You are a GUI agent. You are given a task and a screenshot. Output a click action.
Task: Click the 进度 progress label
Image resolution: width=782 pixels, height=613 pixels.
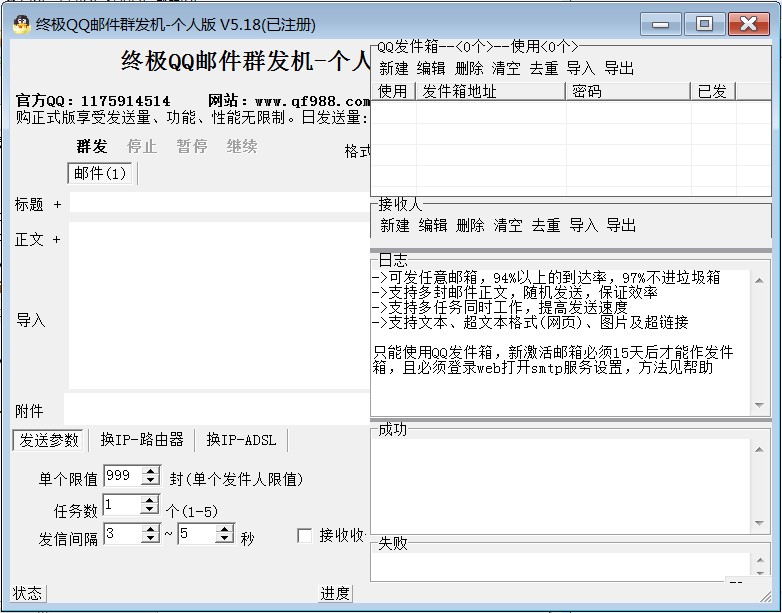point(335,593)
